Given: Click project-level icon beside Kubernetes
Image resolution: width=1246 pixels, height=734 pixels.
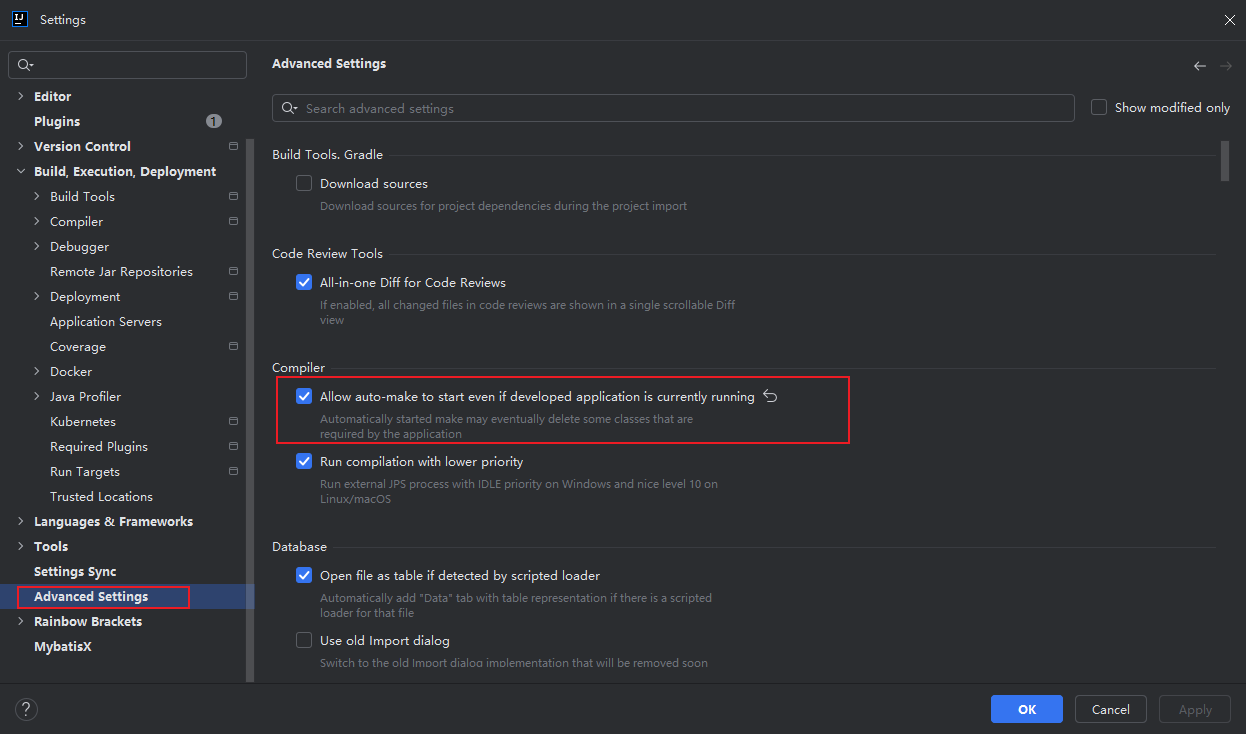Looking at the screenshot, I should [233, 421].
